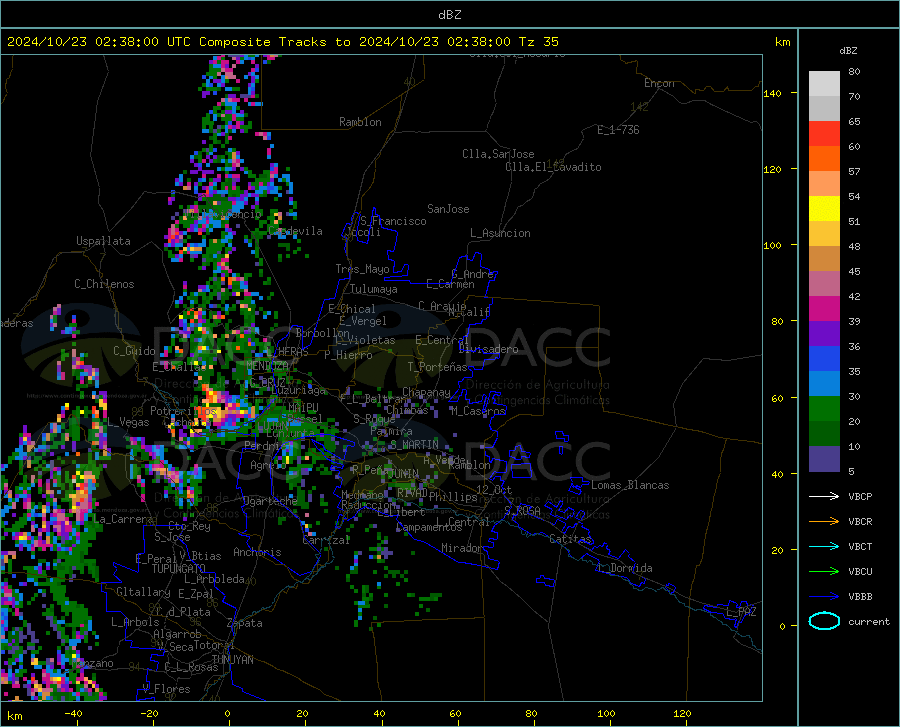Viewport: 900px width, 727px height.
Task: Click the cyan 'current' ellipse legend icon
Action: point(824,621)
